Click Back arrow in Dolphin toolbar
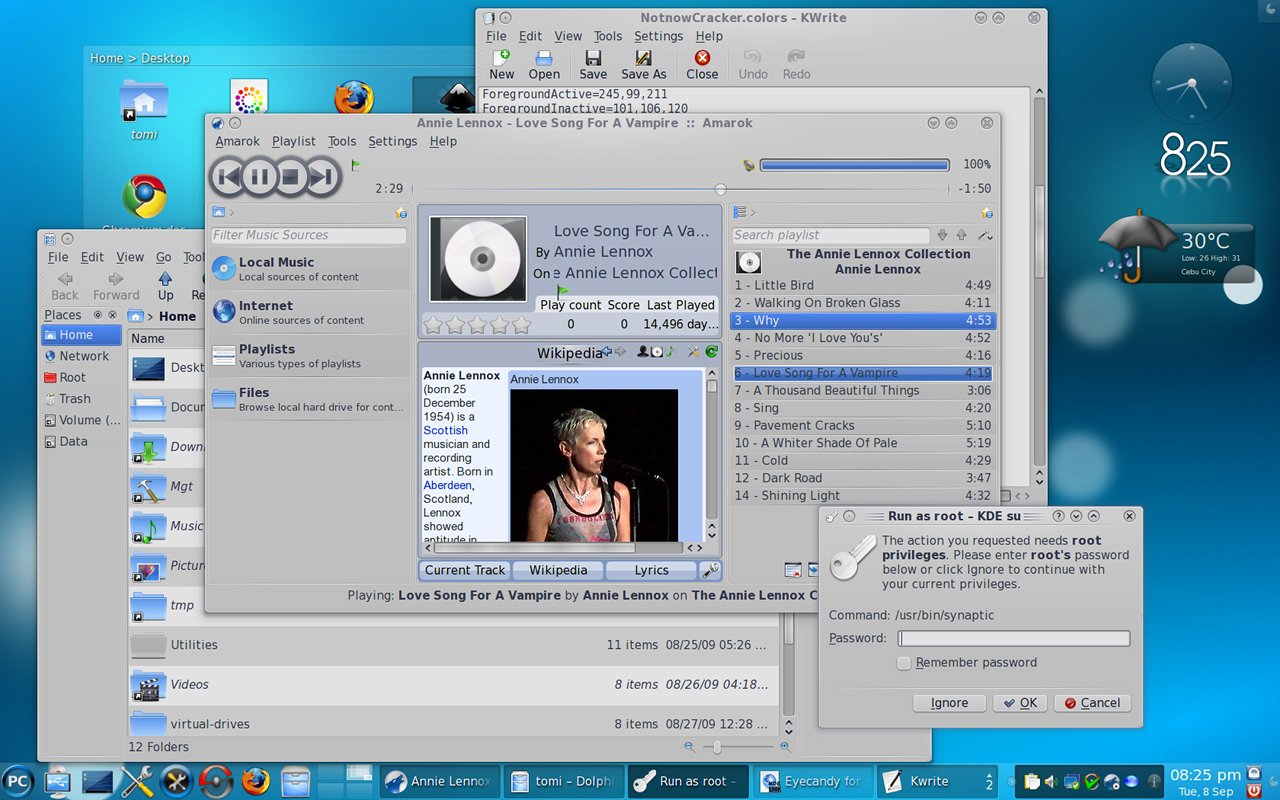Screen dimensions: 1280x800 click(65, 279)
